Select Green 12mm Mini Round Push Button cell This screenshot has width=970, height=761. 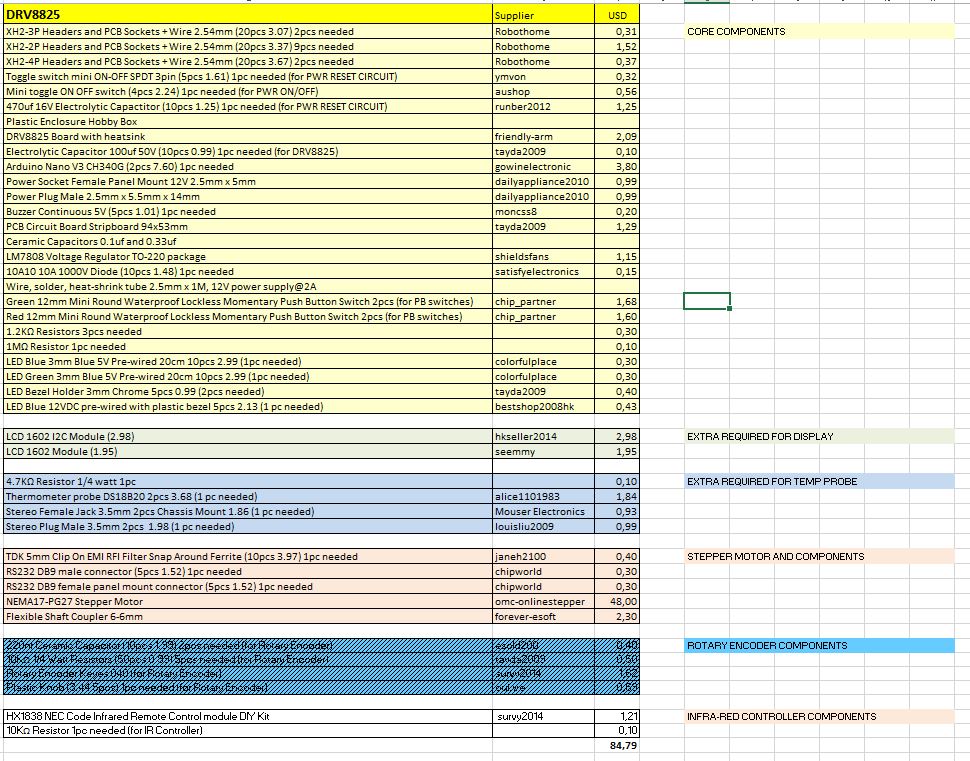[x=248, y=301]
